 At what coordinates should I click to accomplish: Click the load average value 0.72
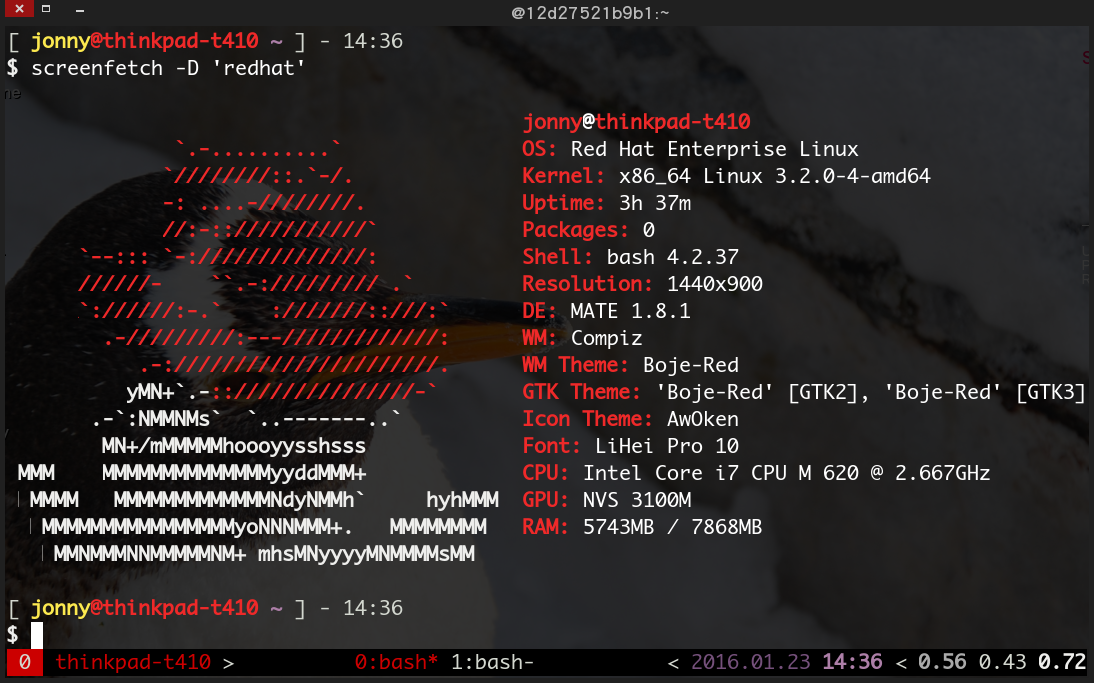(1068, 662)
